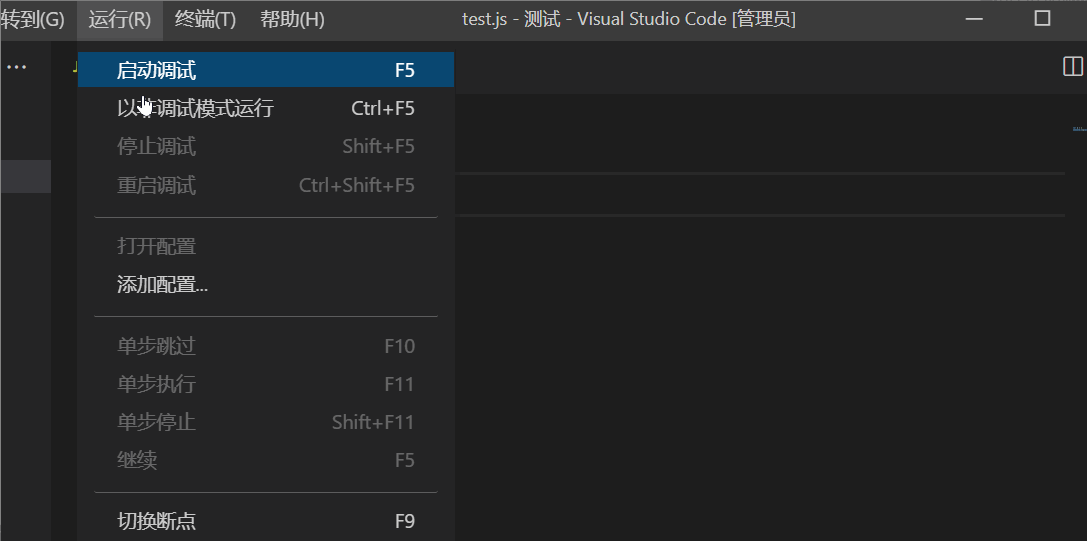Open the sidebar more actions ellipsis
1087x541 pixels.
coord(17,67)
